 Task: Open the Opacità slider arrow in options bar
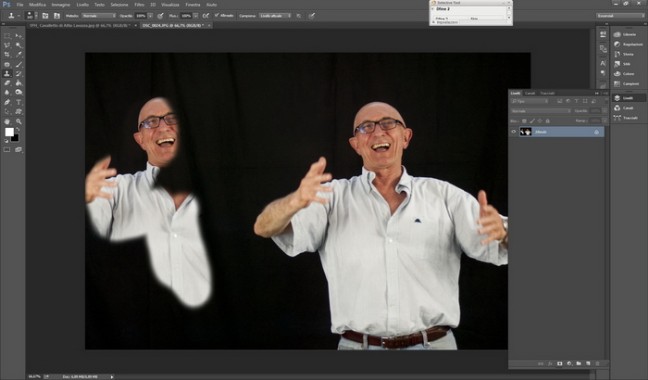click(x=150, y=16)
